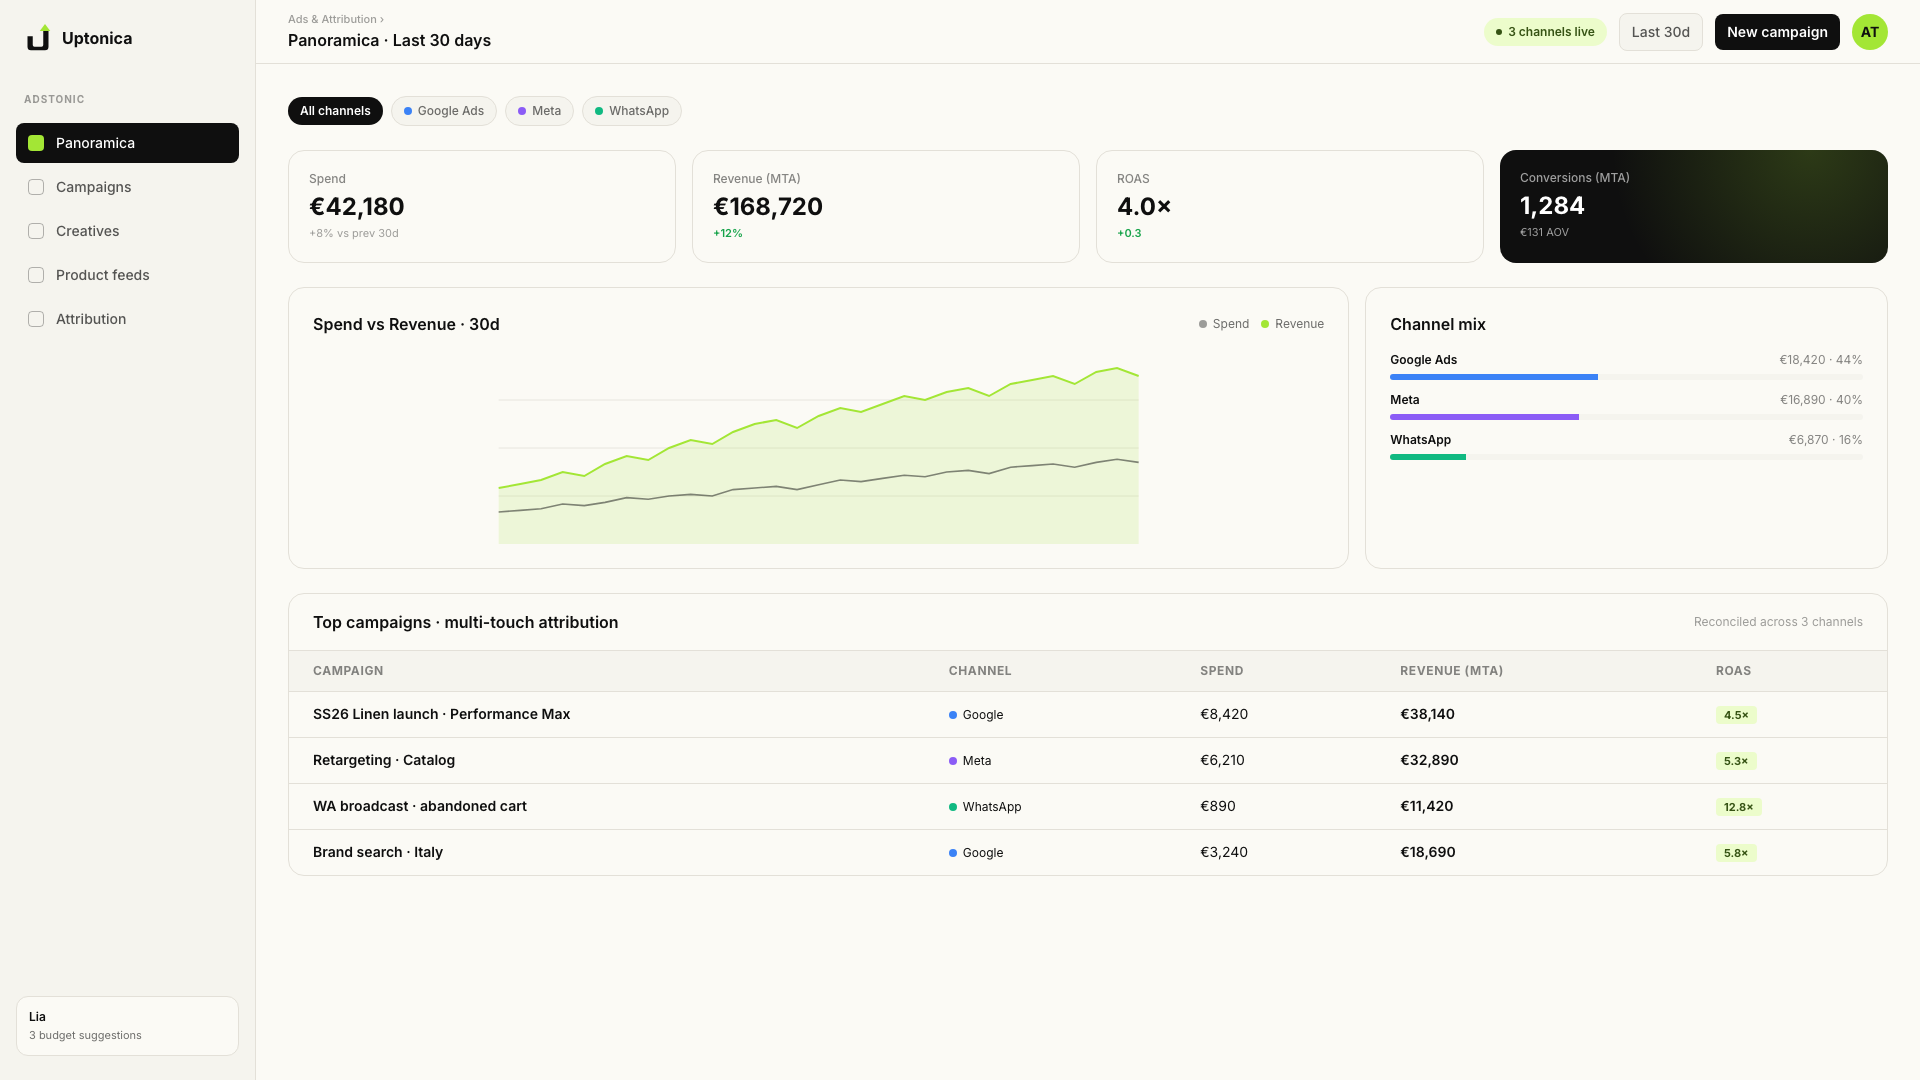
Task: Filter by WhatsApp channel
Action: pos(632,111)
